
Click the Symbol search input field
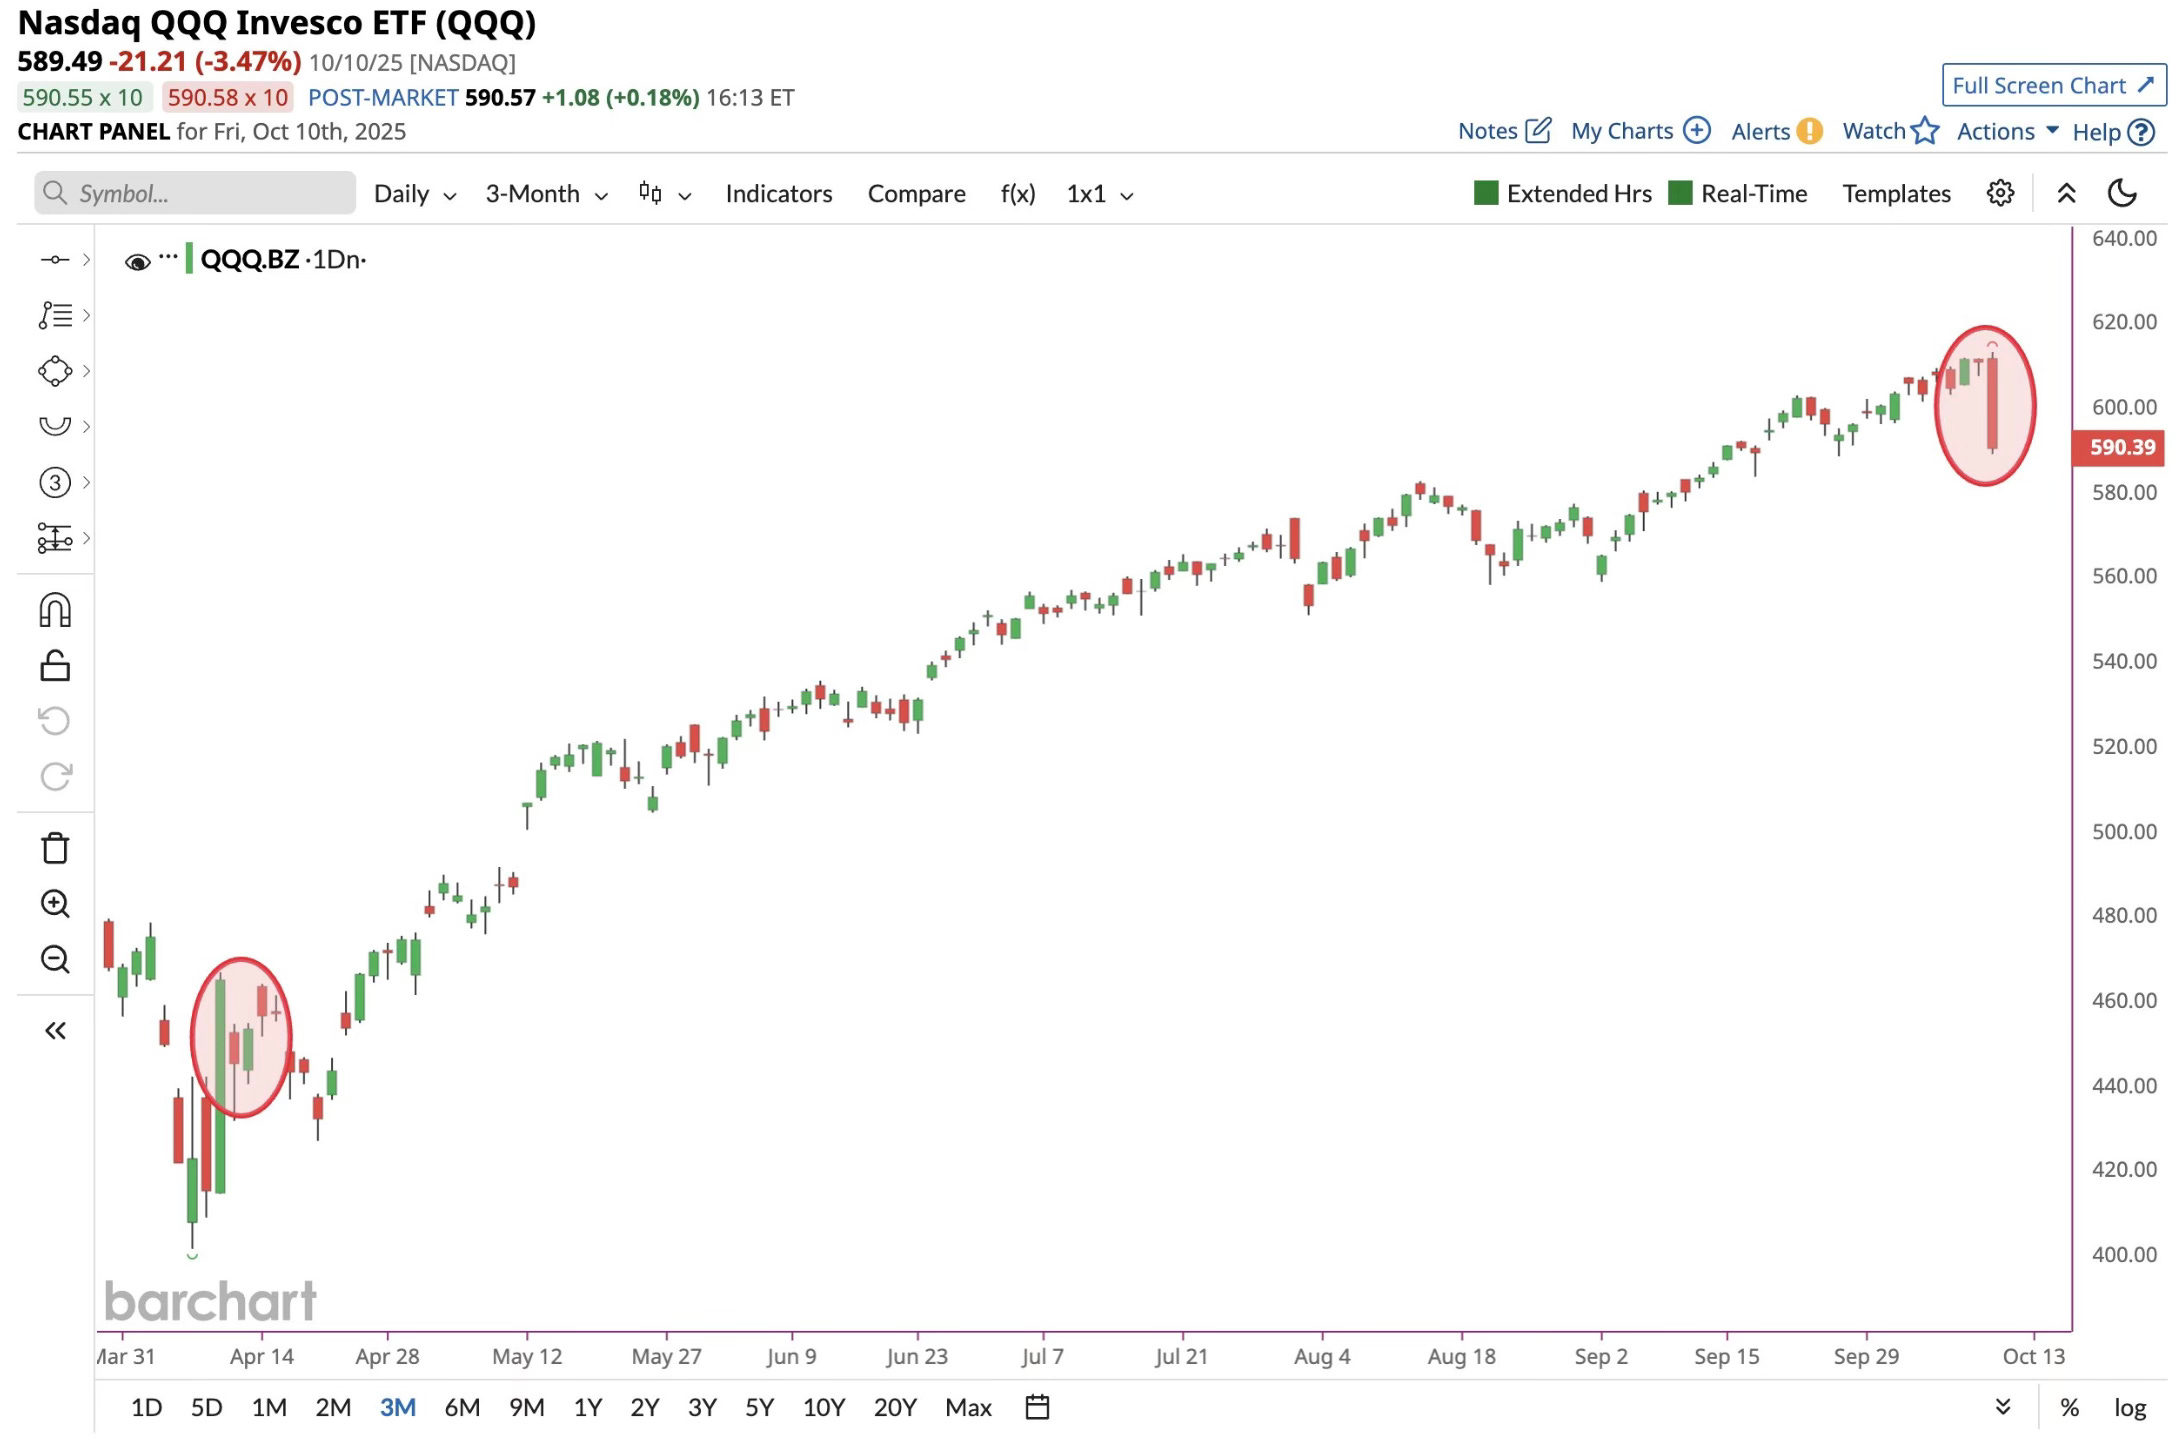[x=195, y=193]
